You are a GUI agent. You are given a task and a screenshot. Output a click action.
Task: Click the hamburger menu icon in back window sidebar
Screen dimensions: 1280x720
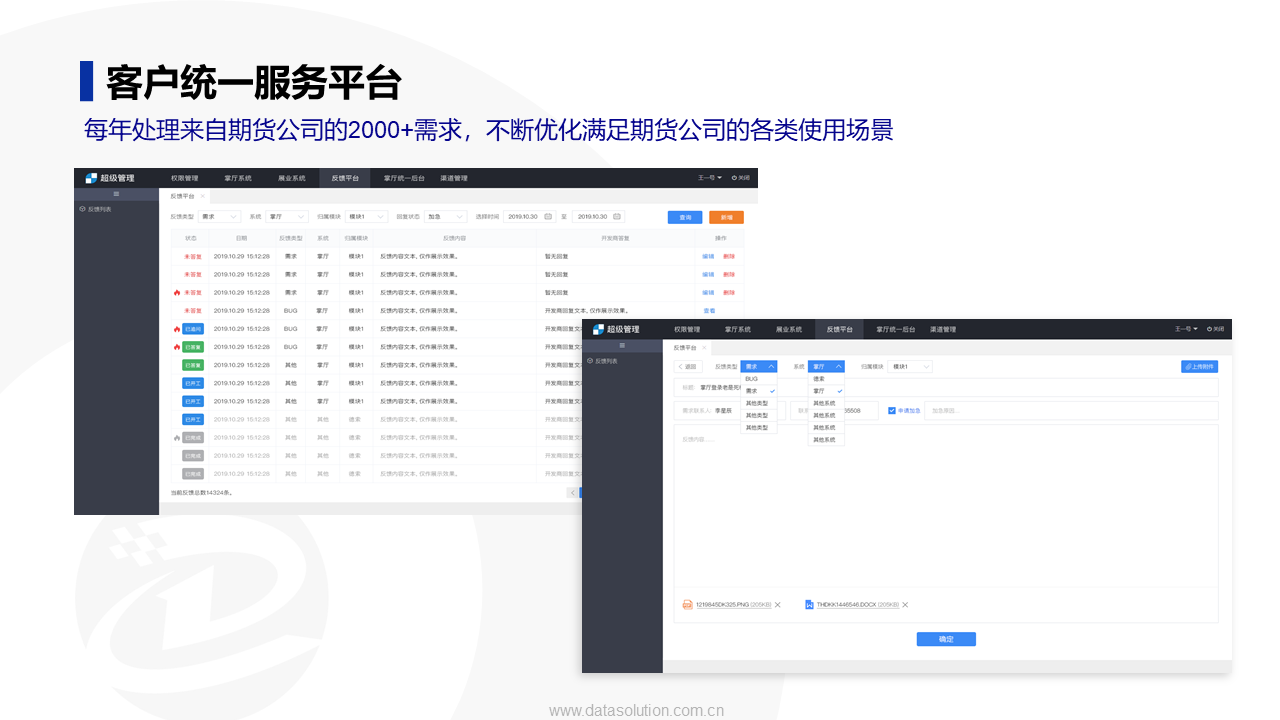click(x=116, y=194)
